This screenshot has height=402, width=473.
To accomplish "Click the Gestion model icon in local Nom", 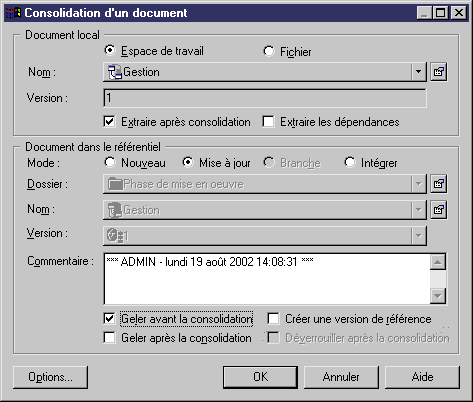I will 115,72.
